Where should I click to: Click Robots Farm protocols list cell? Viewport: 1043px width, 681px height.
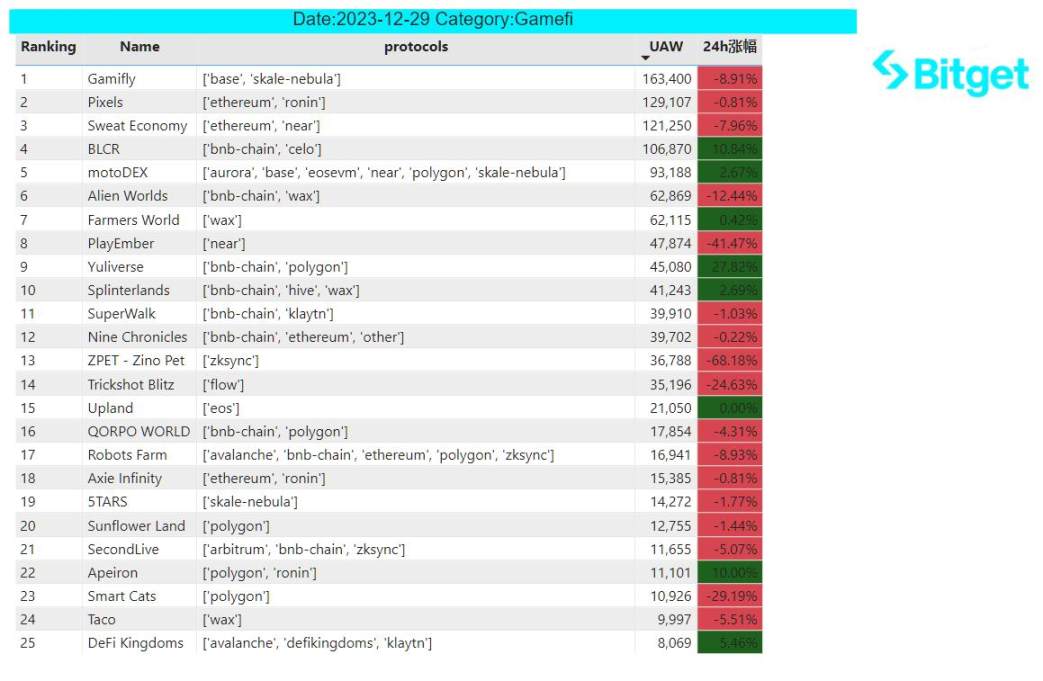click(378, 455)
